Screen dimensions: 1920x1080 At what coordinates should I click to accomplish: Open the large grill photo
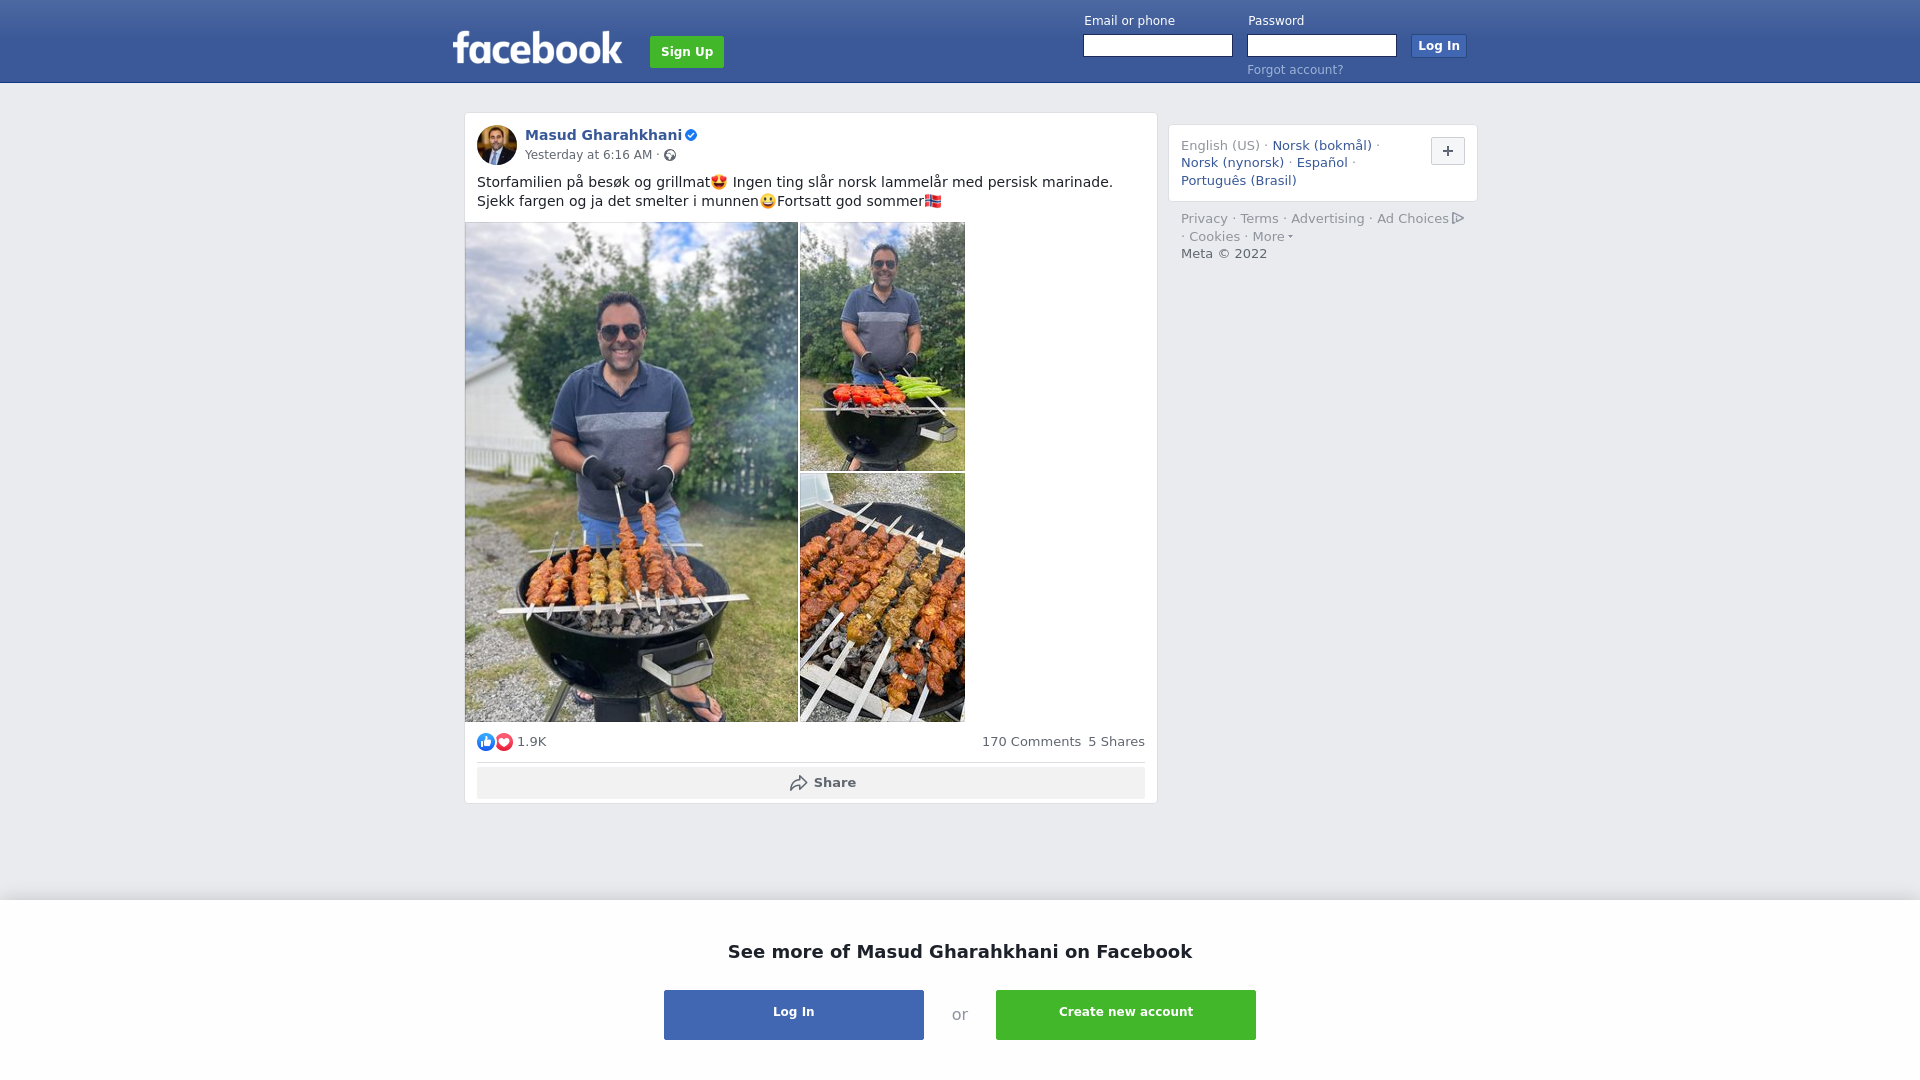[631, 472]
